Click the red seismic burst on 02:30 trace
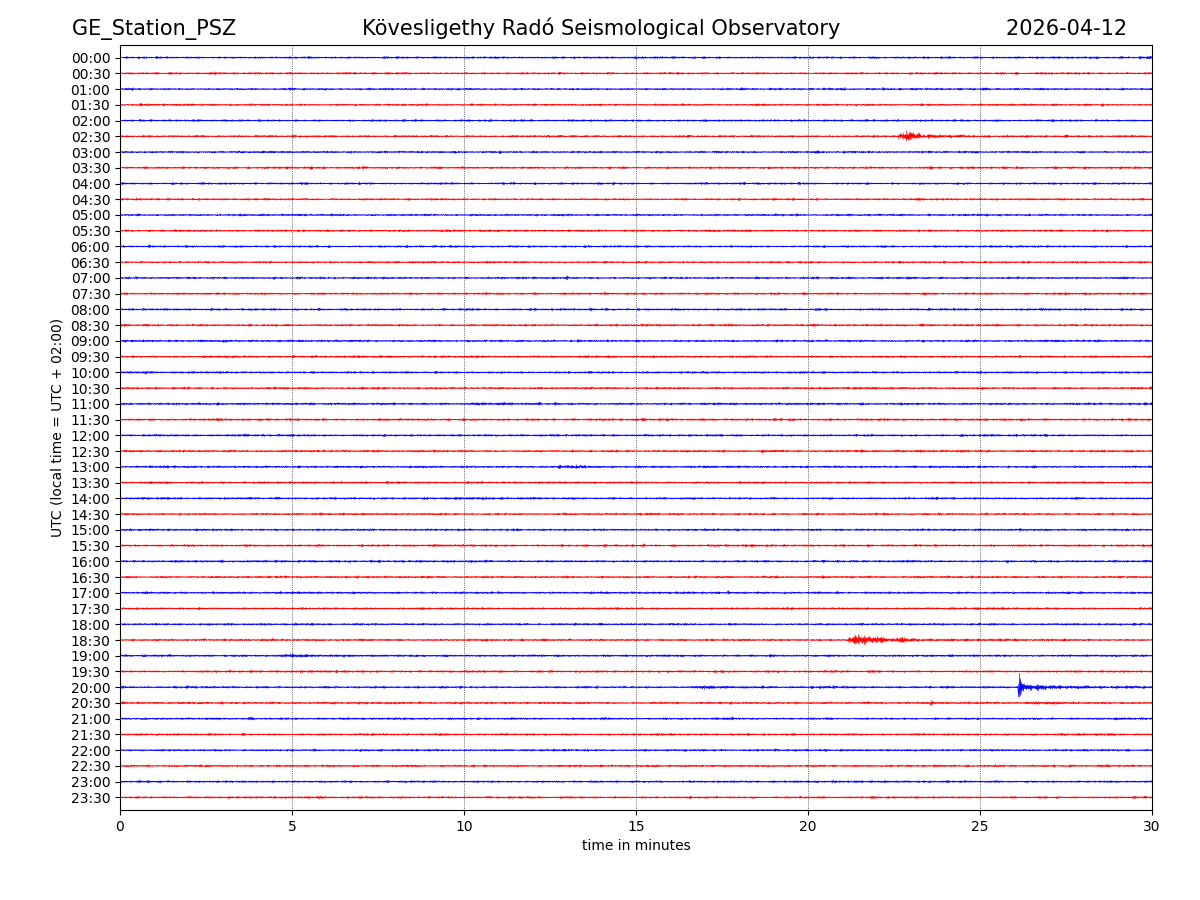The width and height of the screenshot is (1200, 900). click(x=909, y=136)
